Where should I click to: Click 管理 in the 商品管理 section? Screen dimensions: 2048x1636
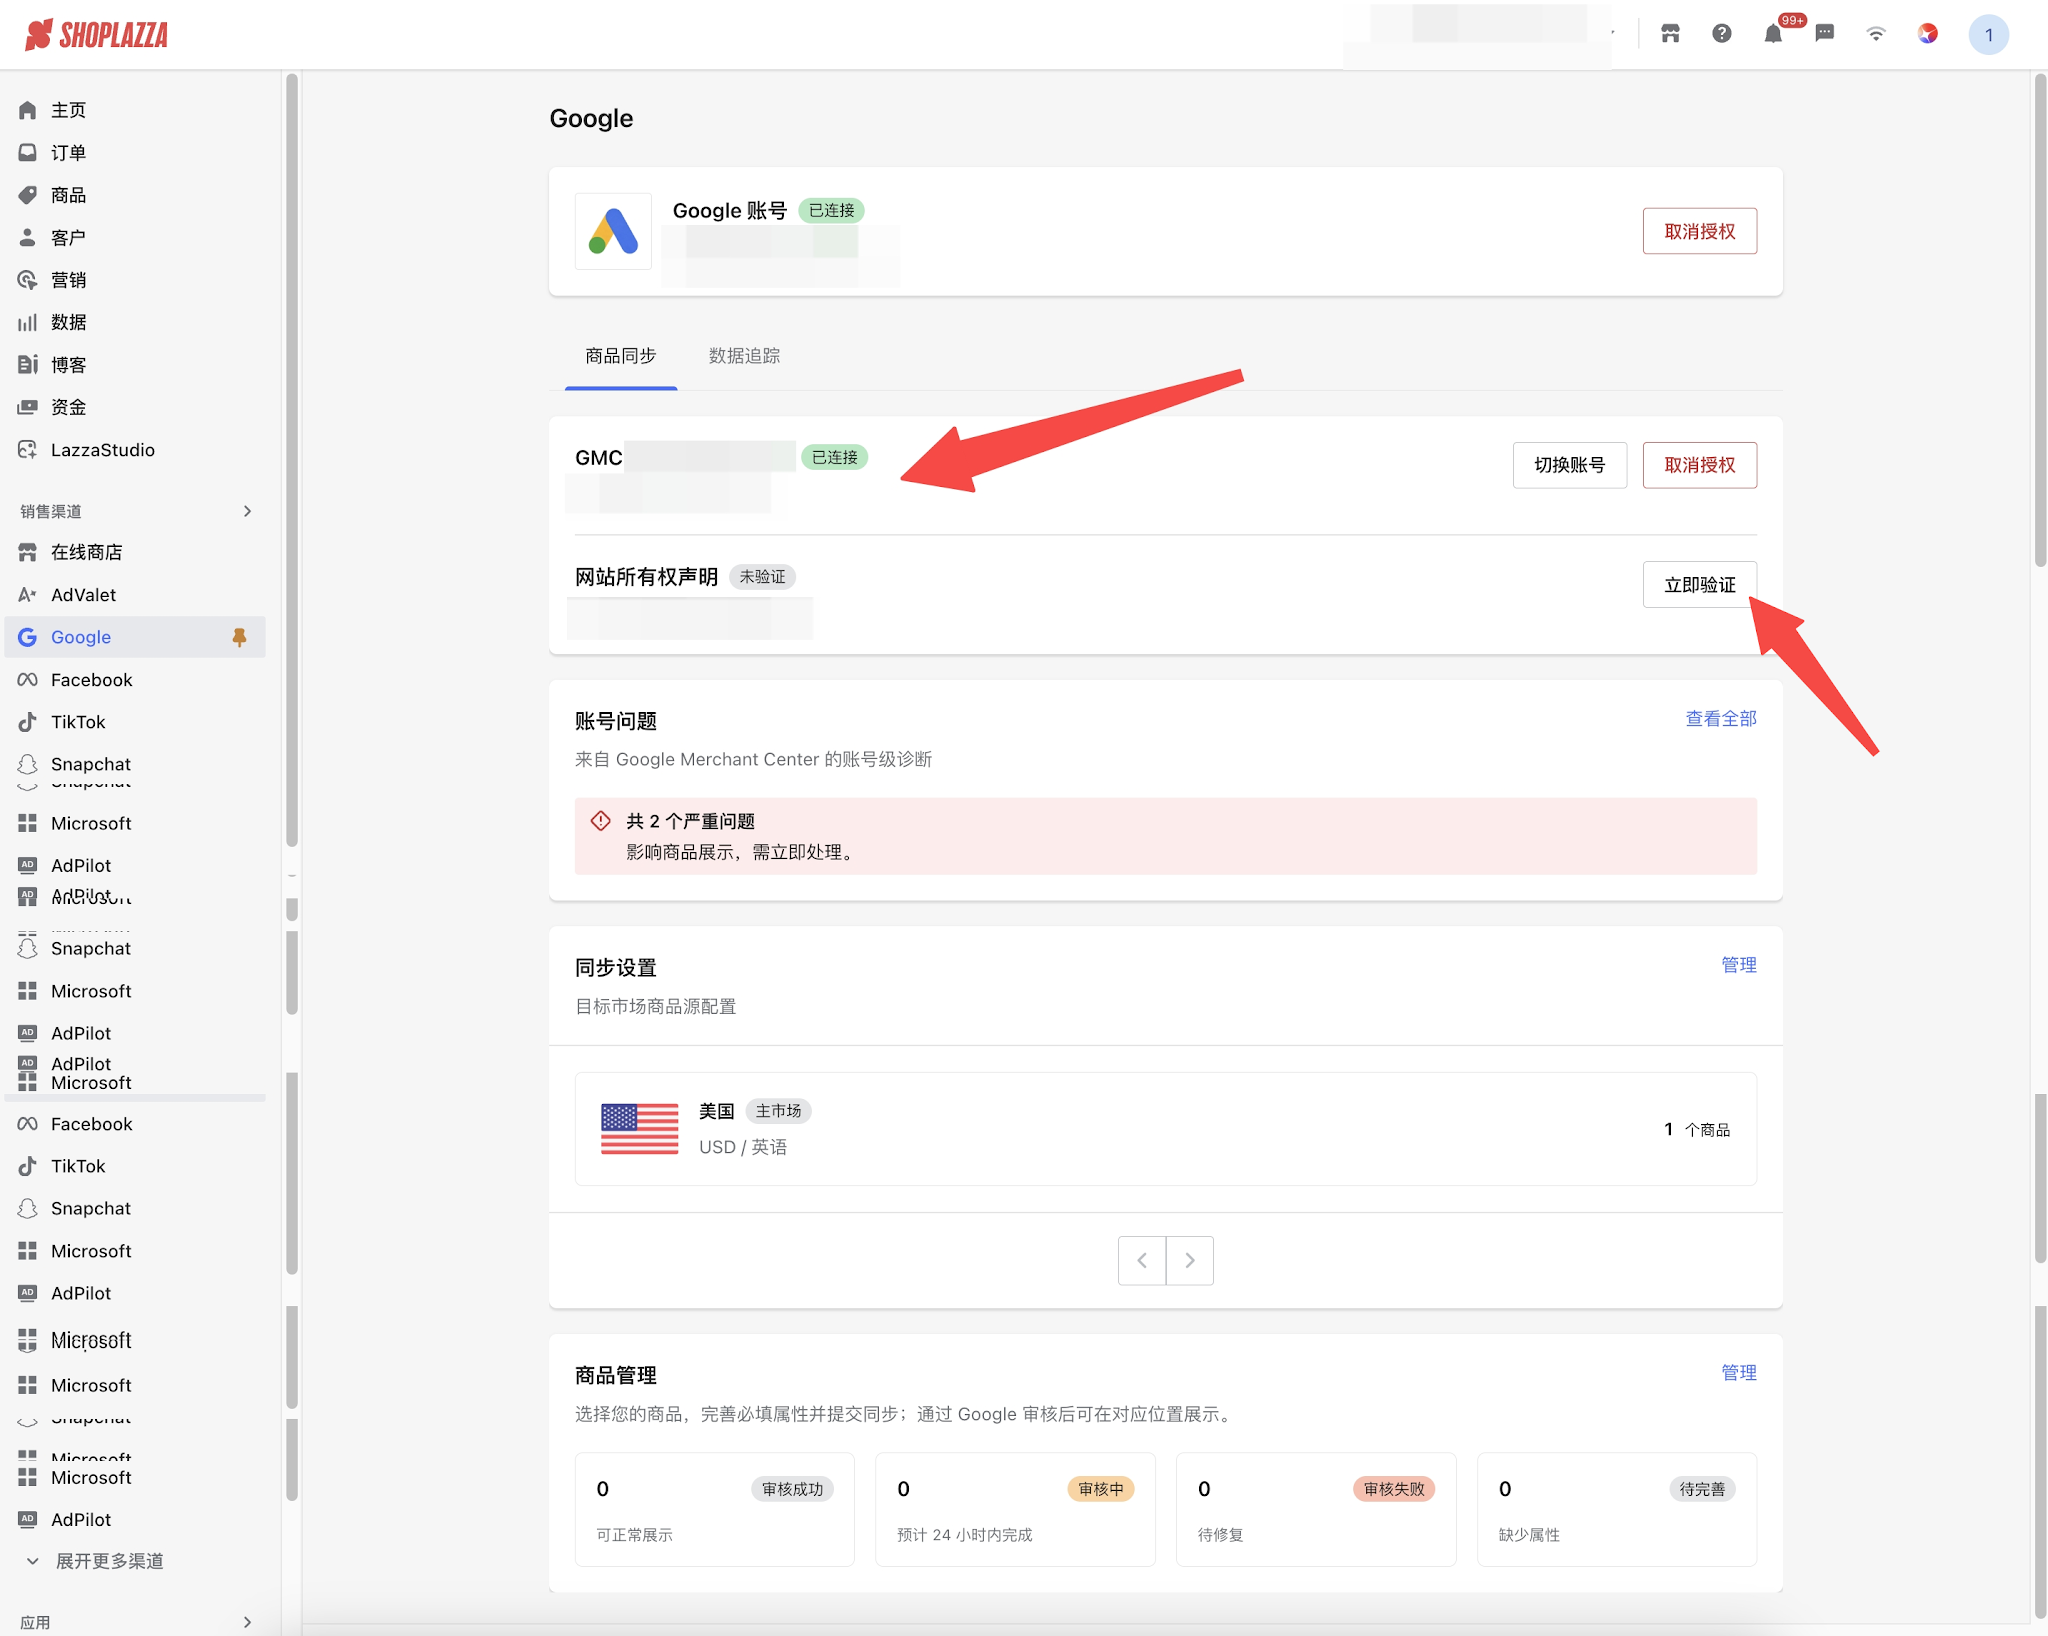tap(1738, 1373)
